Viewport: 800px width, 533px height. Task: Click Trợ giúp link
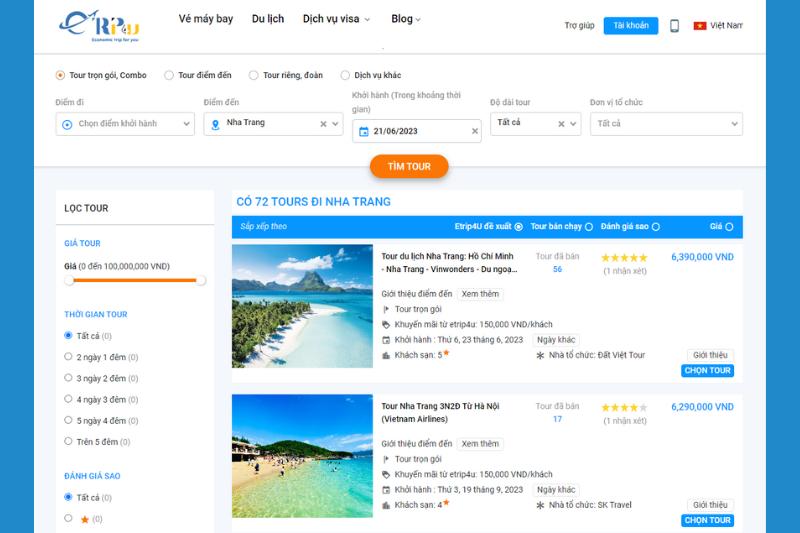(579, 26)
